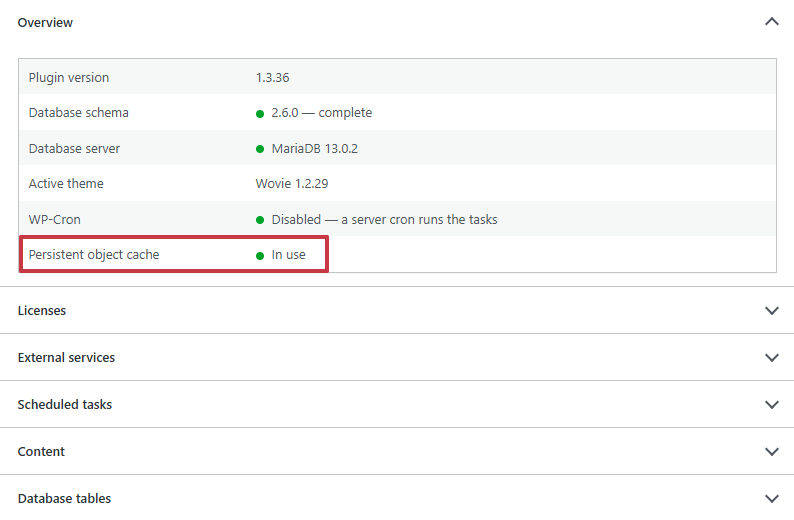Click the green dot beside In use
The height and width of the screenshot is (520, 794).
tap(260, 256)
